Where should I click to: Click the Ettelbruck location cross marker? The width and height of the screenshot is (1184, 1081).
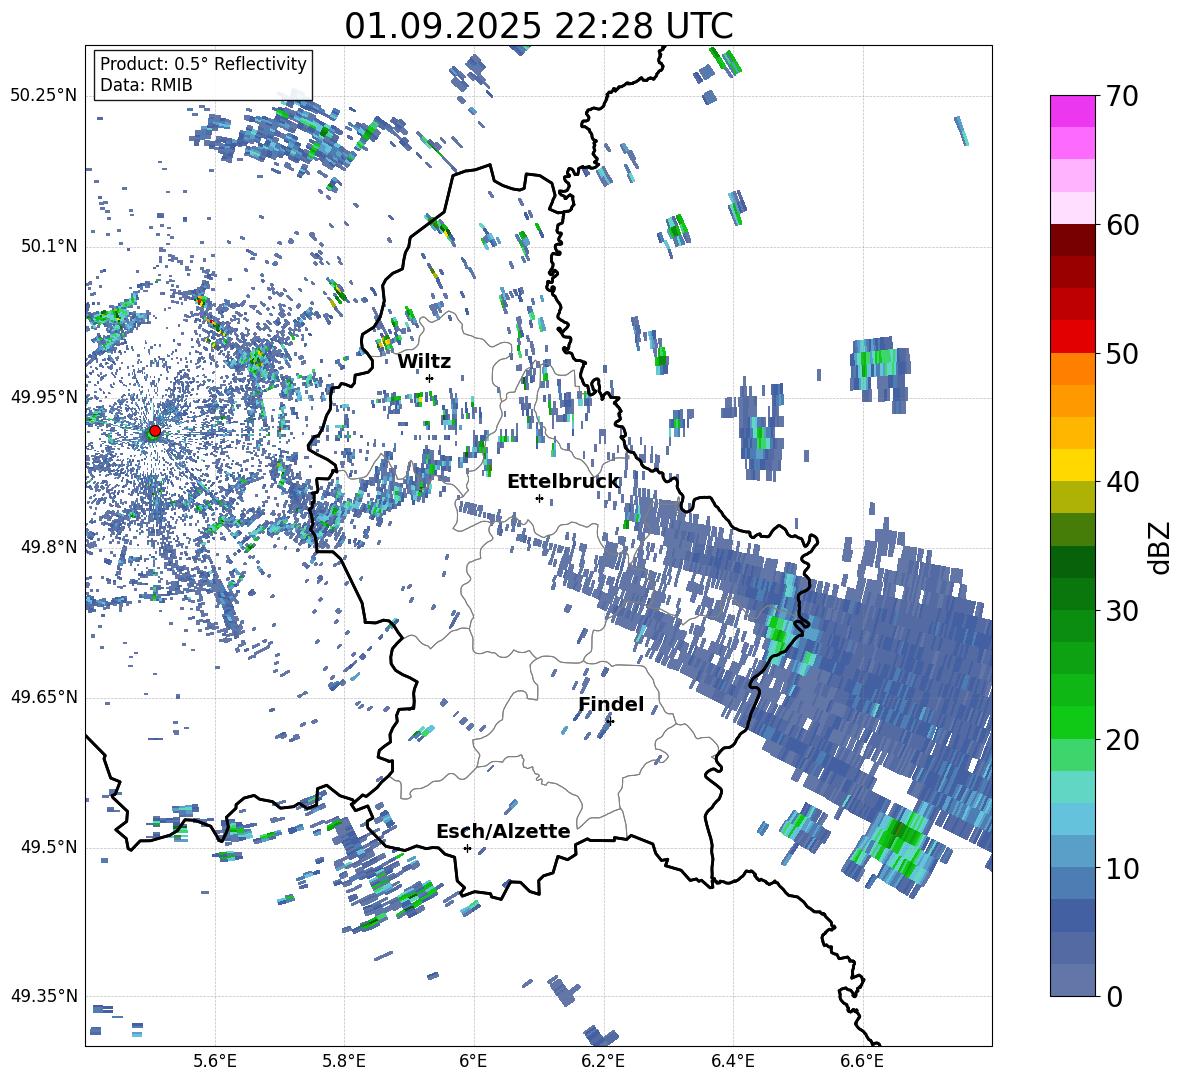[539, 498]
